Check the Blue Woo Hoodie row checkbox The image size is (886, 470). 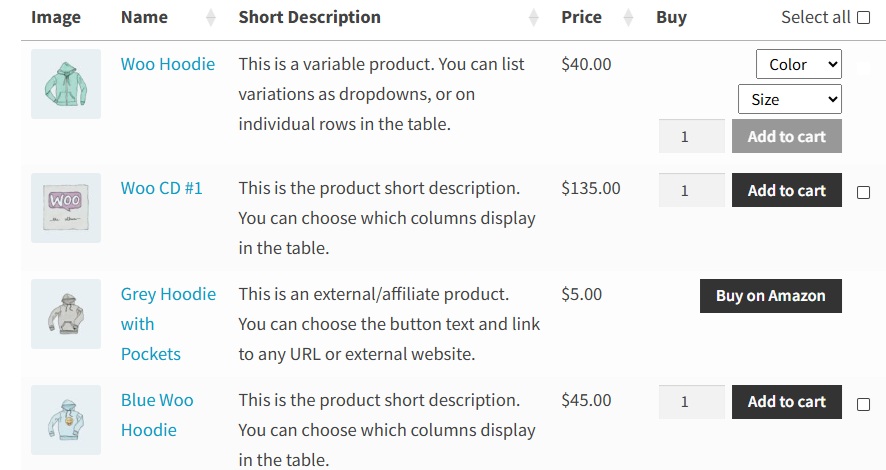pos(863,405)
